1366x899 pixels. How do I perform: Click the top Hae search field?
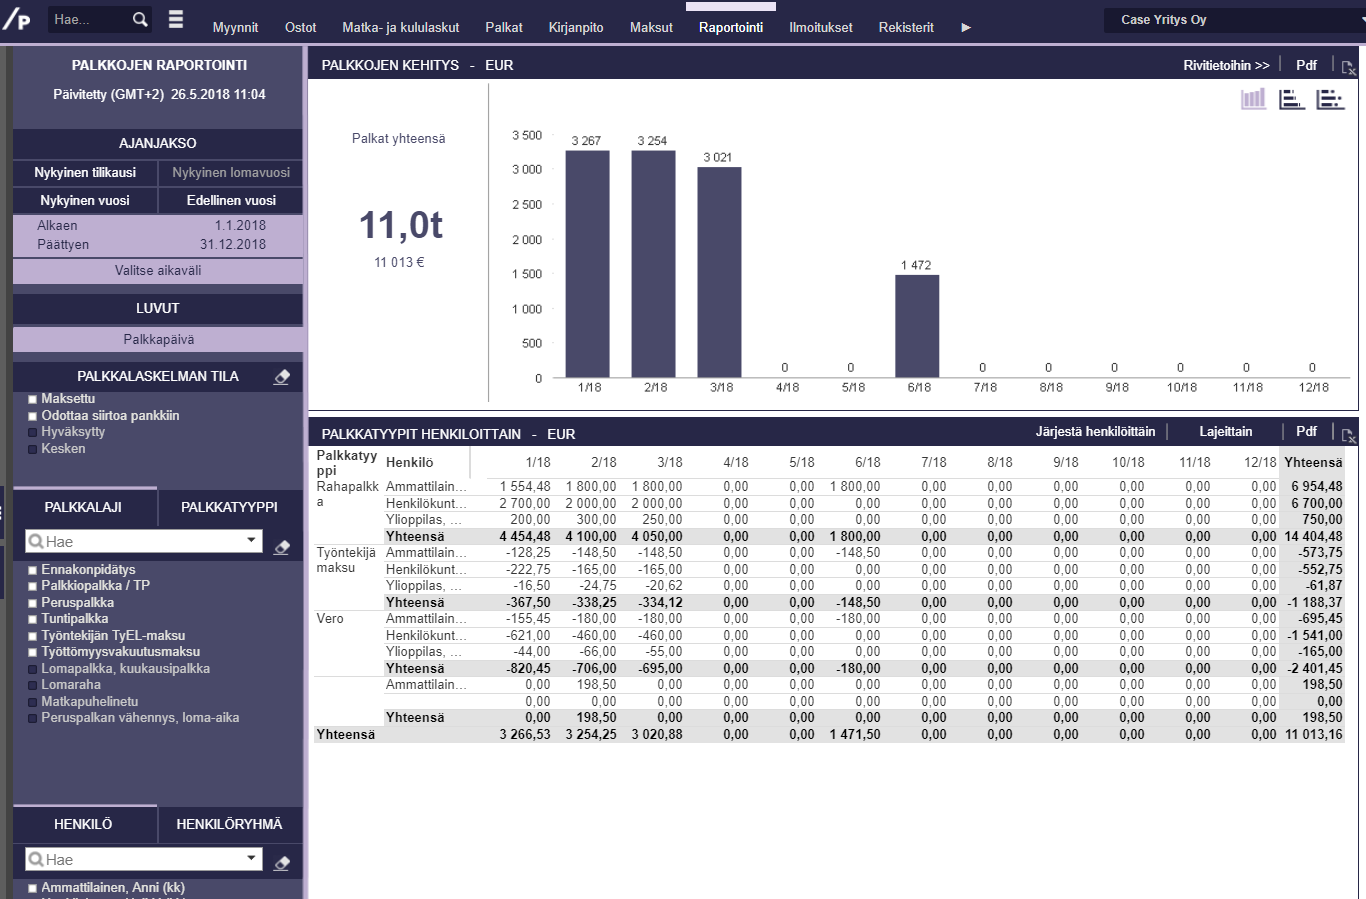[x=86, y=19]
